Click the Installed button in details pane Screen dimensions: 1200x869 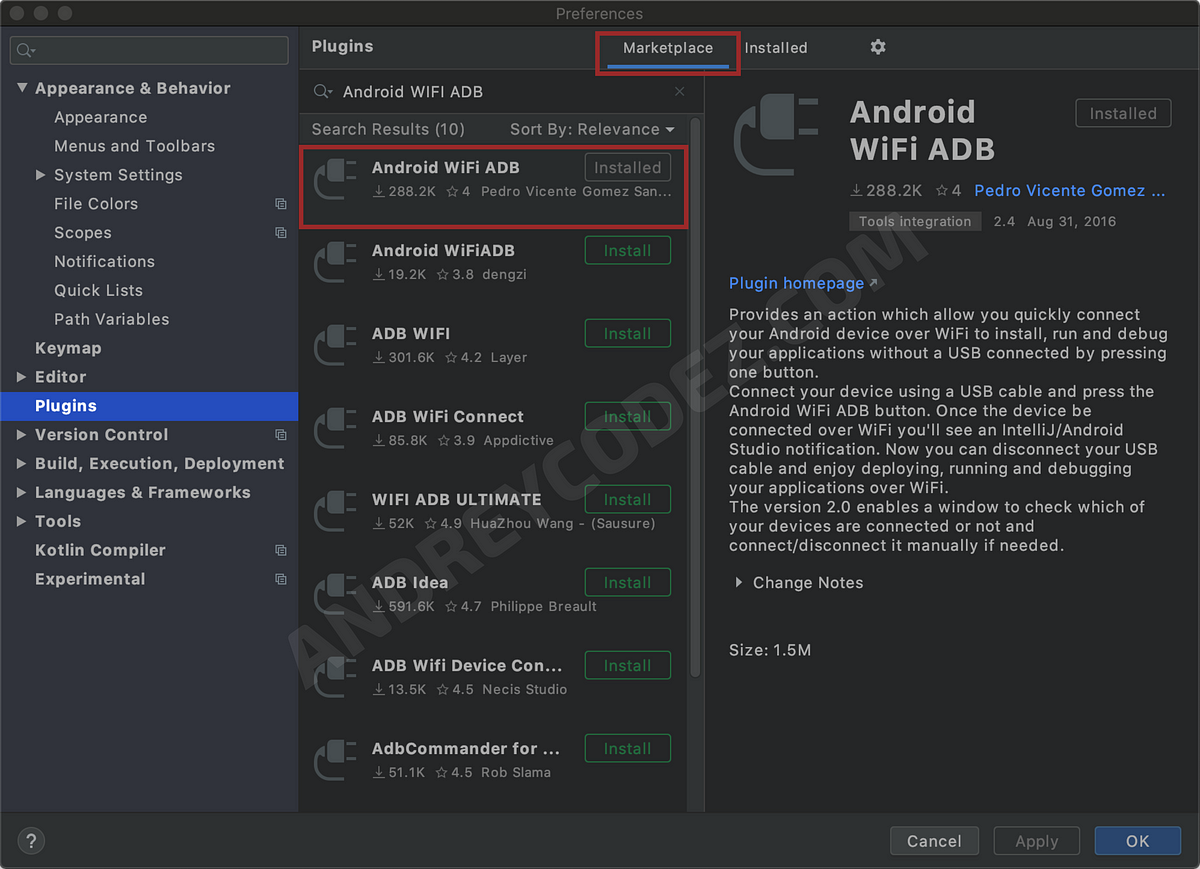[1123, 114]
